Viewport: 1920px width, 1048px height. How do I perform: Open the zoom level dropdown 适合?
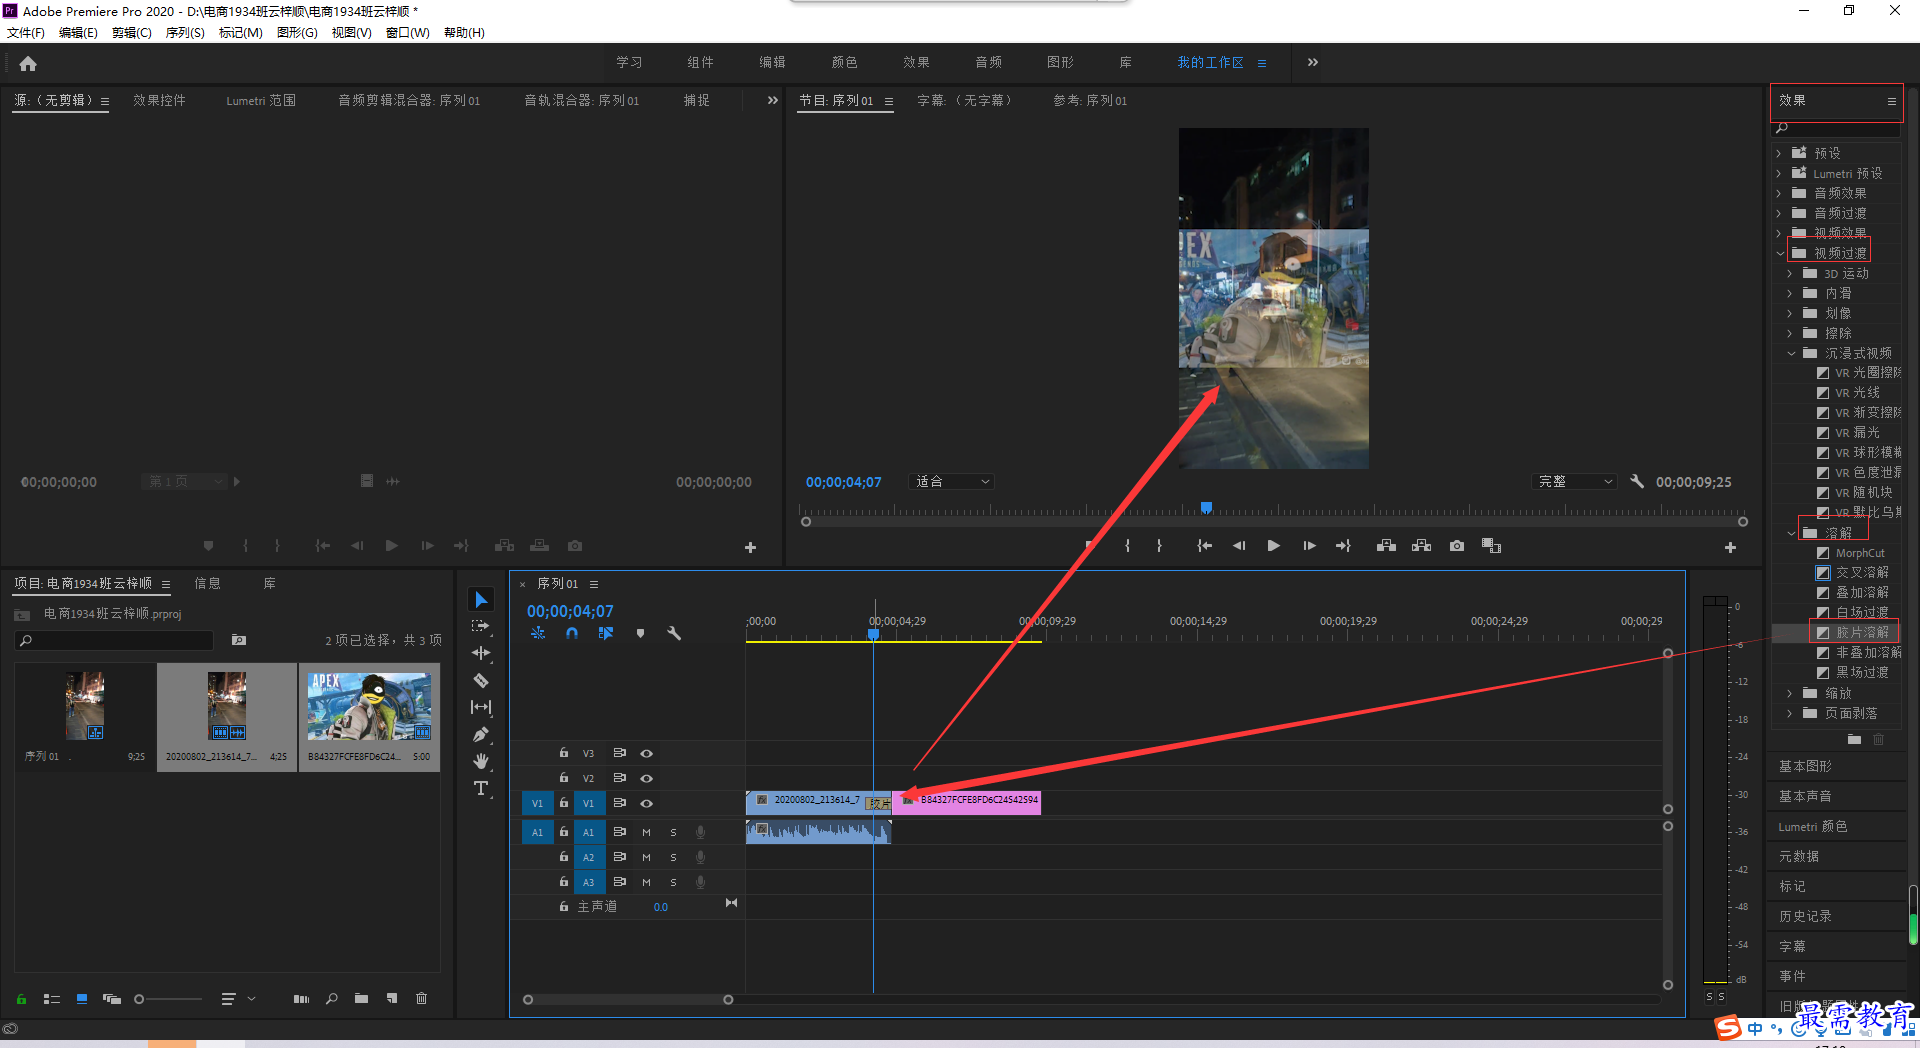pos(951,481)
